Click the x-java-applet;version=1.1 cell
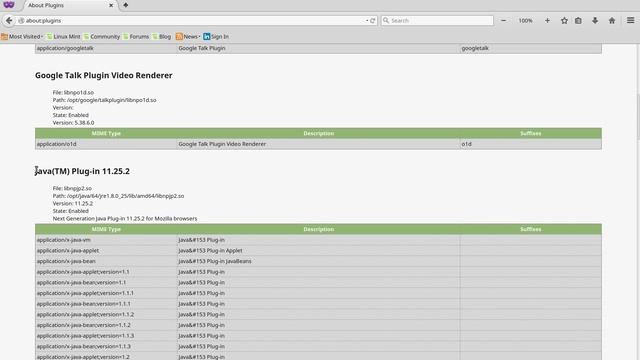The width and height of the screenshot is (640, 360). coord(106,272)
